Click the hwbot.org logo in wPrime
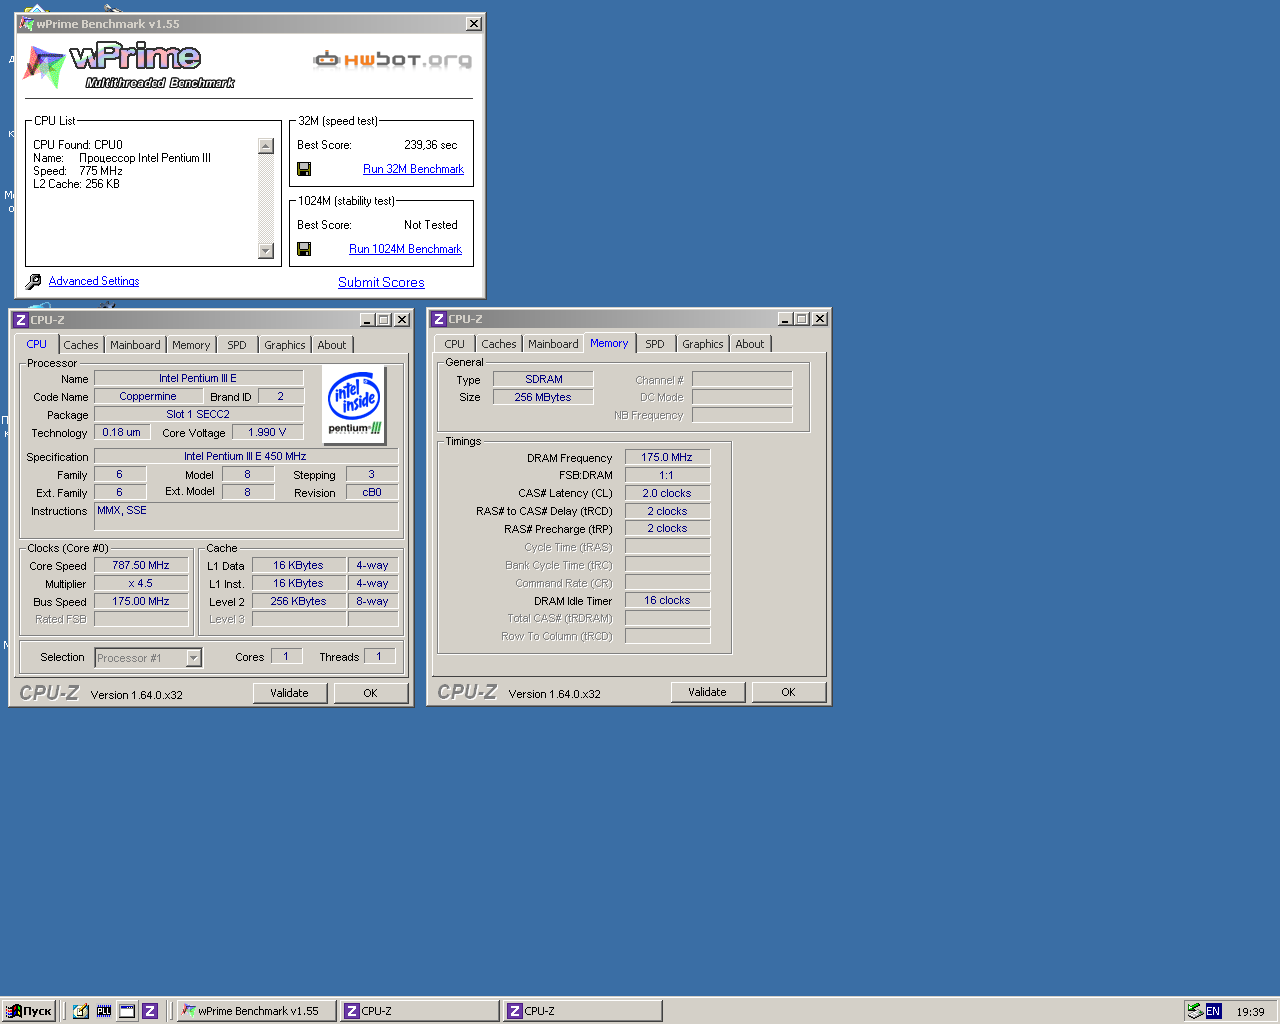Screen dimensions: 1280x1024 392,60
